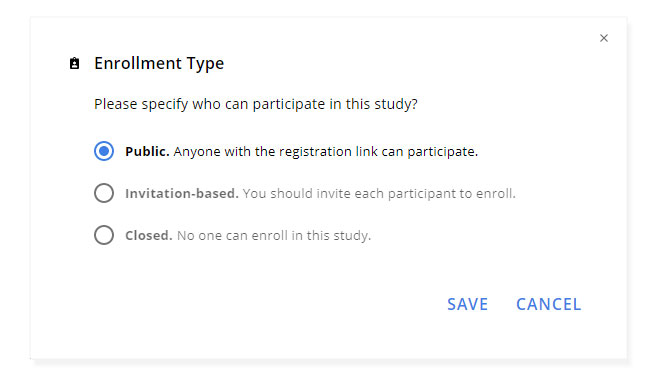Image resolution: width=657 pixels, height=376 pixels.
Task: Pick the option that blocks all enrollment
Action: click(104, 235)
